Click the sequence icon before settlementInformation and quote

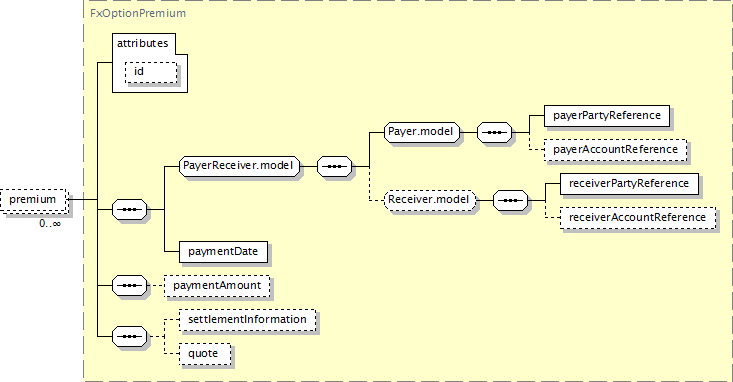click(129, 336)
